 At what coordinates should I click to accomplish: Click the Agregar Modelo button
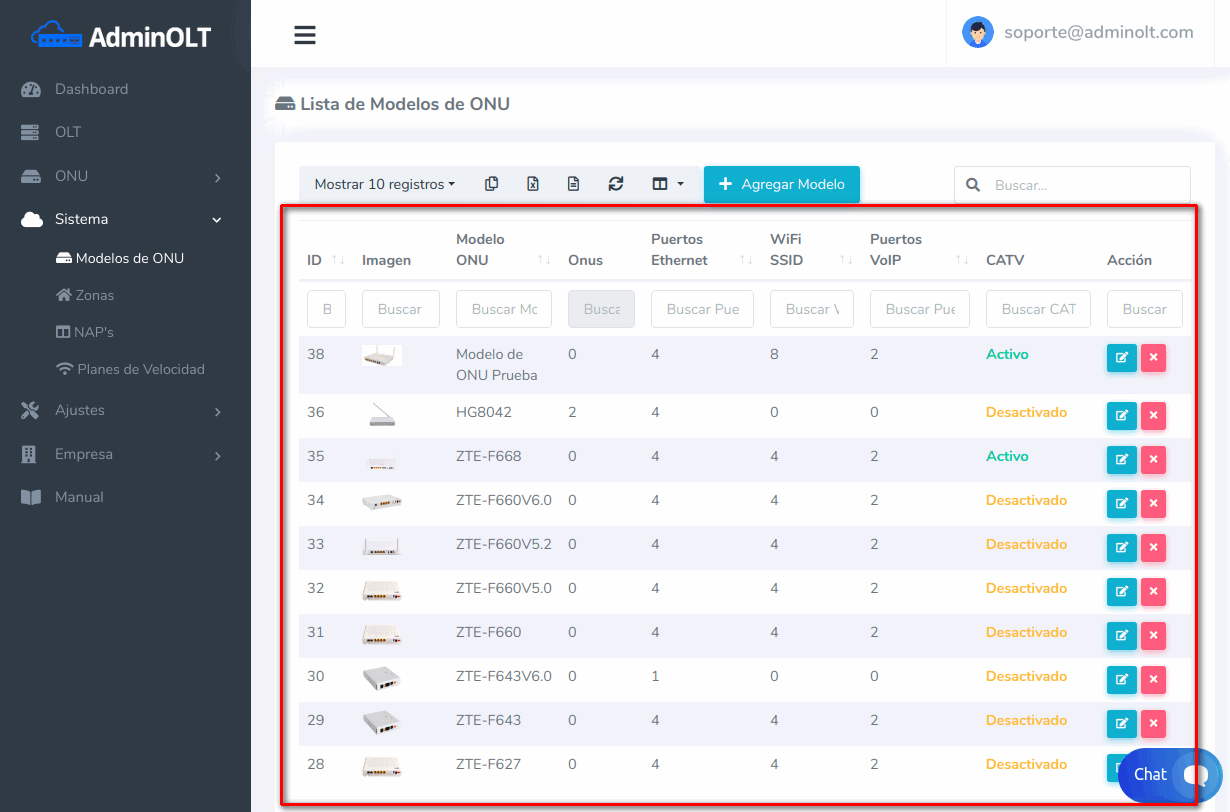(781, 184)
